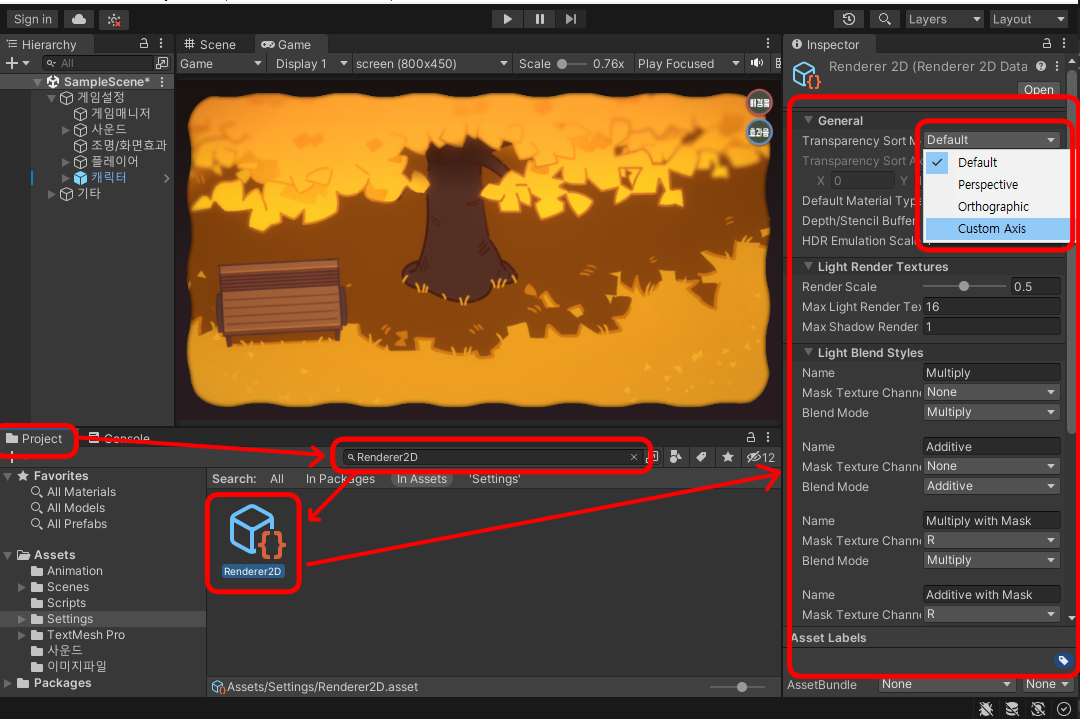Click the asset labels tag icon

tap(1063, 660)
